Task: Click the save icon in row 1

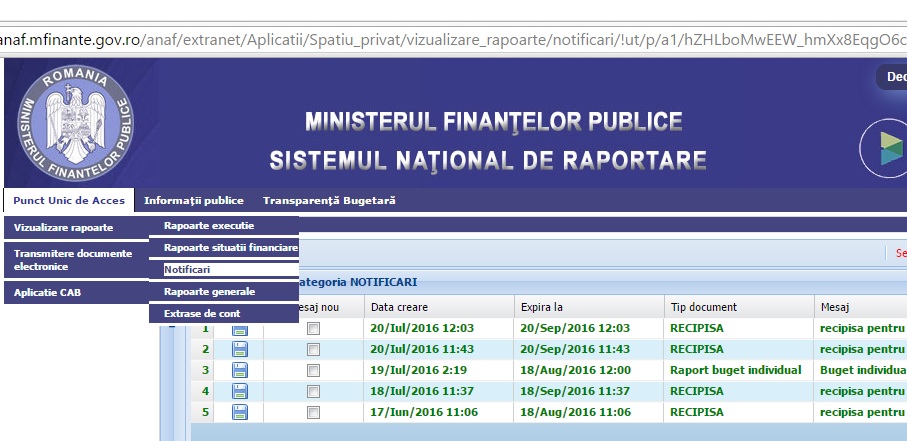Action: point(239,329)
